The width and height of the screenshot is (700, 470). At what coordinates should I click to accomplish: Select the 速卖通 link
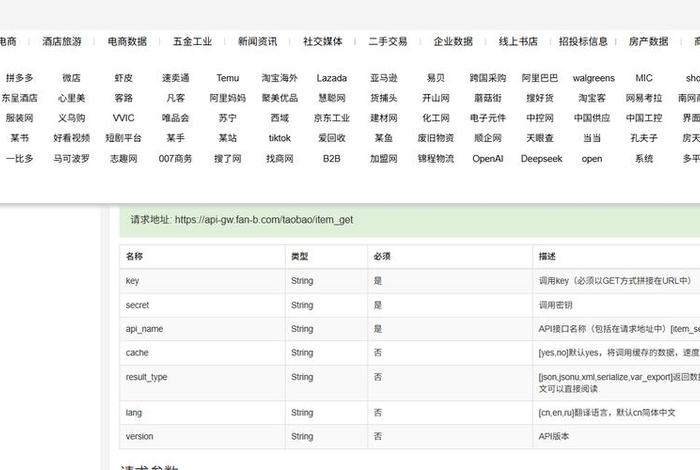(175, 78)
